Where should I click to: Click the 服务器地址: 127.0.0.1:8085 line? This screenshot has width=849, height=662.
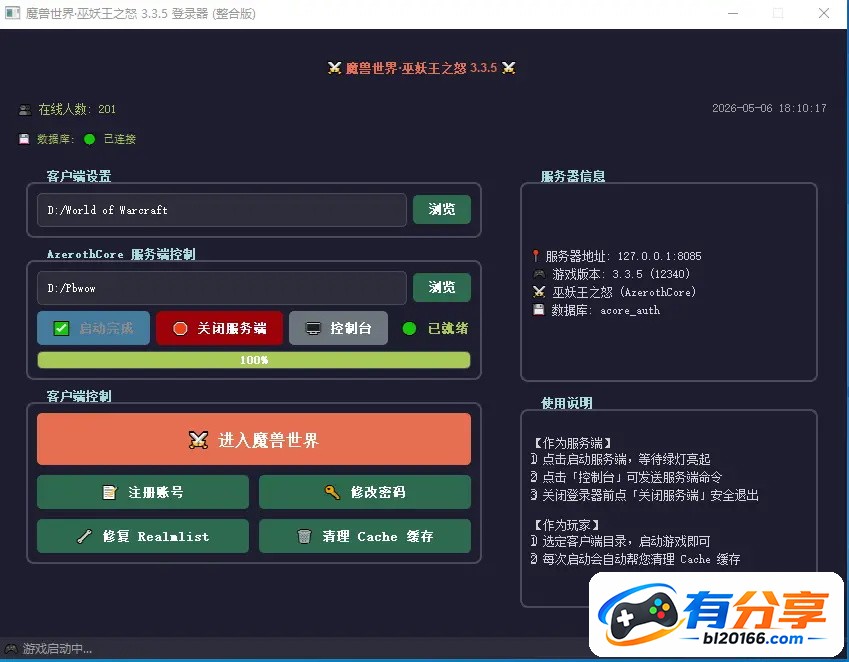coord(623,255)
